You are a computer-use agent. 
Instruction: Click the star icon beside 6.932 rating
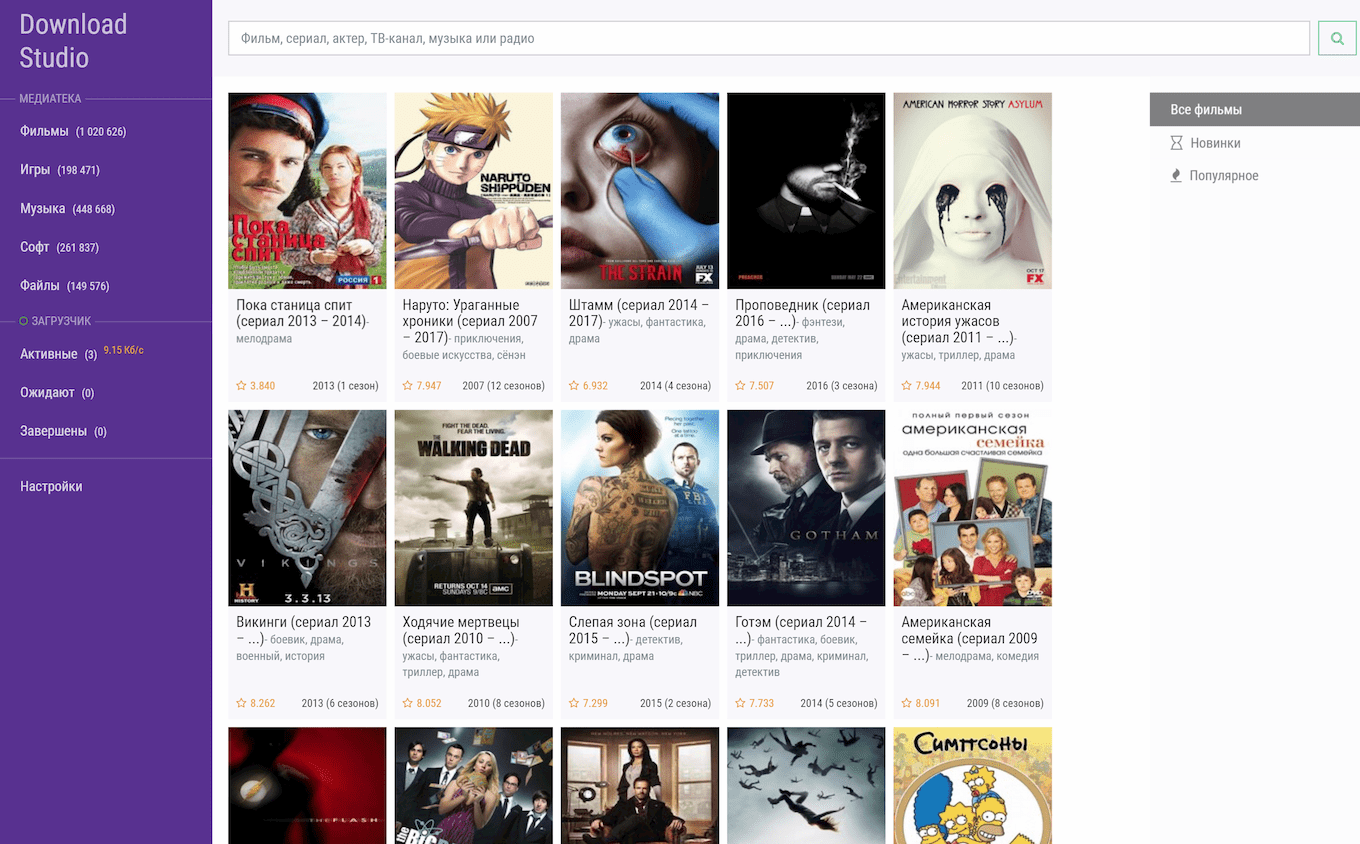coord(574,385)
